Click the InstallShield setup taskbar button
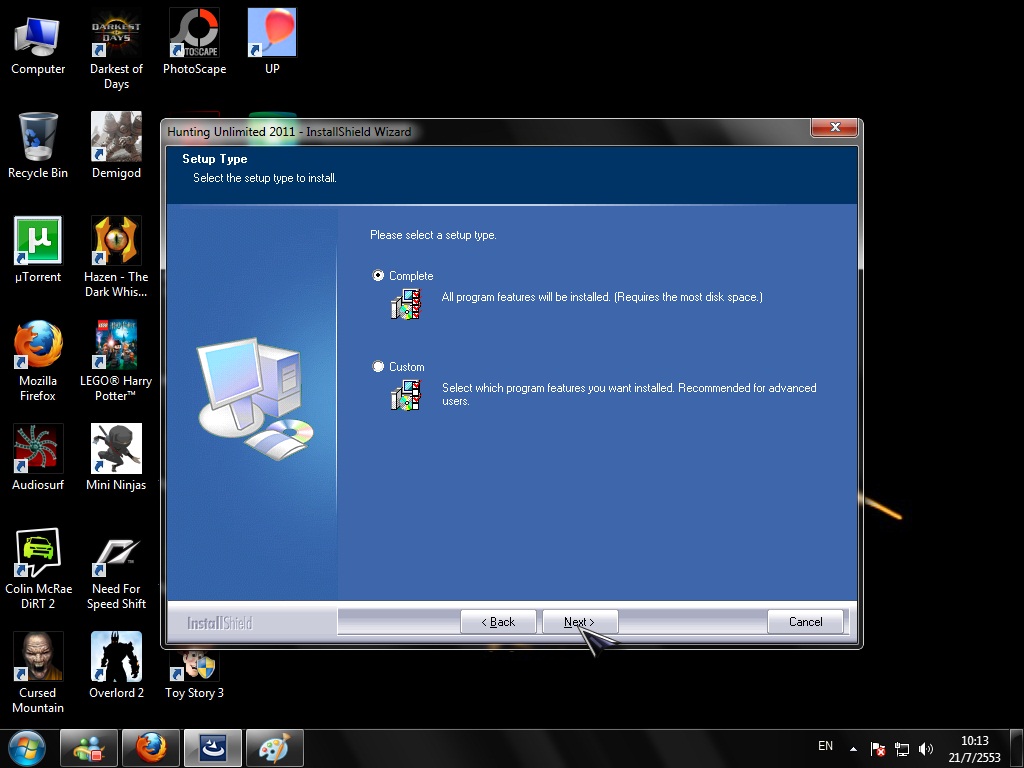 click(213, 748)
